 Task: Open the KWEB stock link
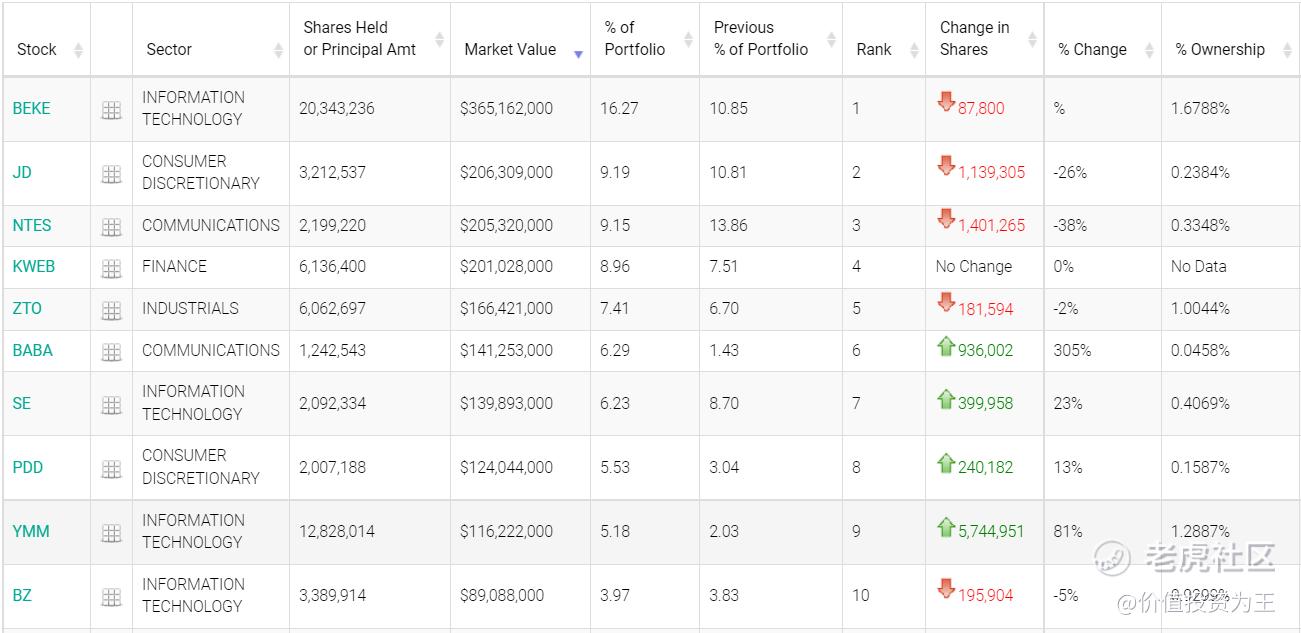tap(34, 266)
